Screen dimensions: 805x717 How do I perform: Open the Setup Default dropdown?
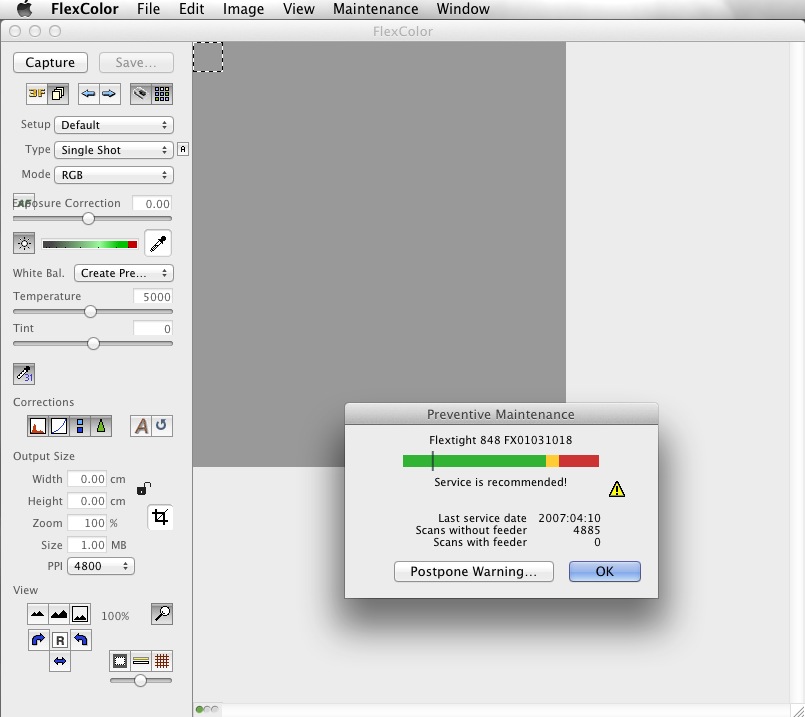[x=114, y=125]
